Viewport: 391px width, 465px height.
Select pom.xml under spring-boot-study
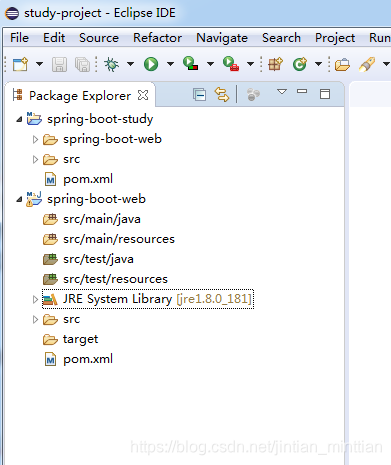click(x=88, y=179)
